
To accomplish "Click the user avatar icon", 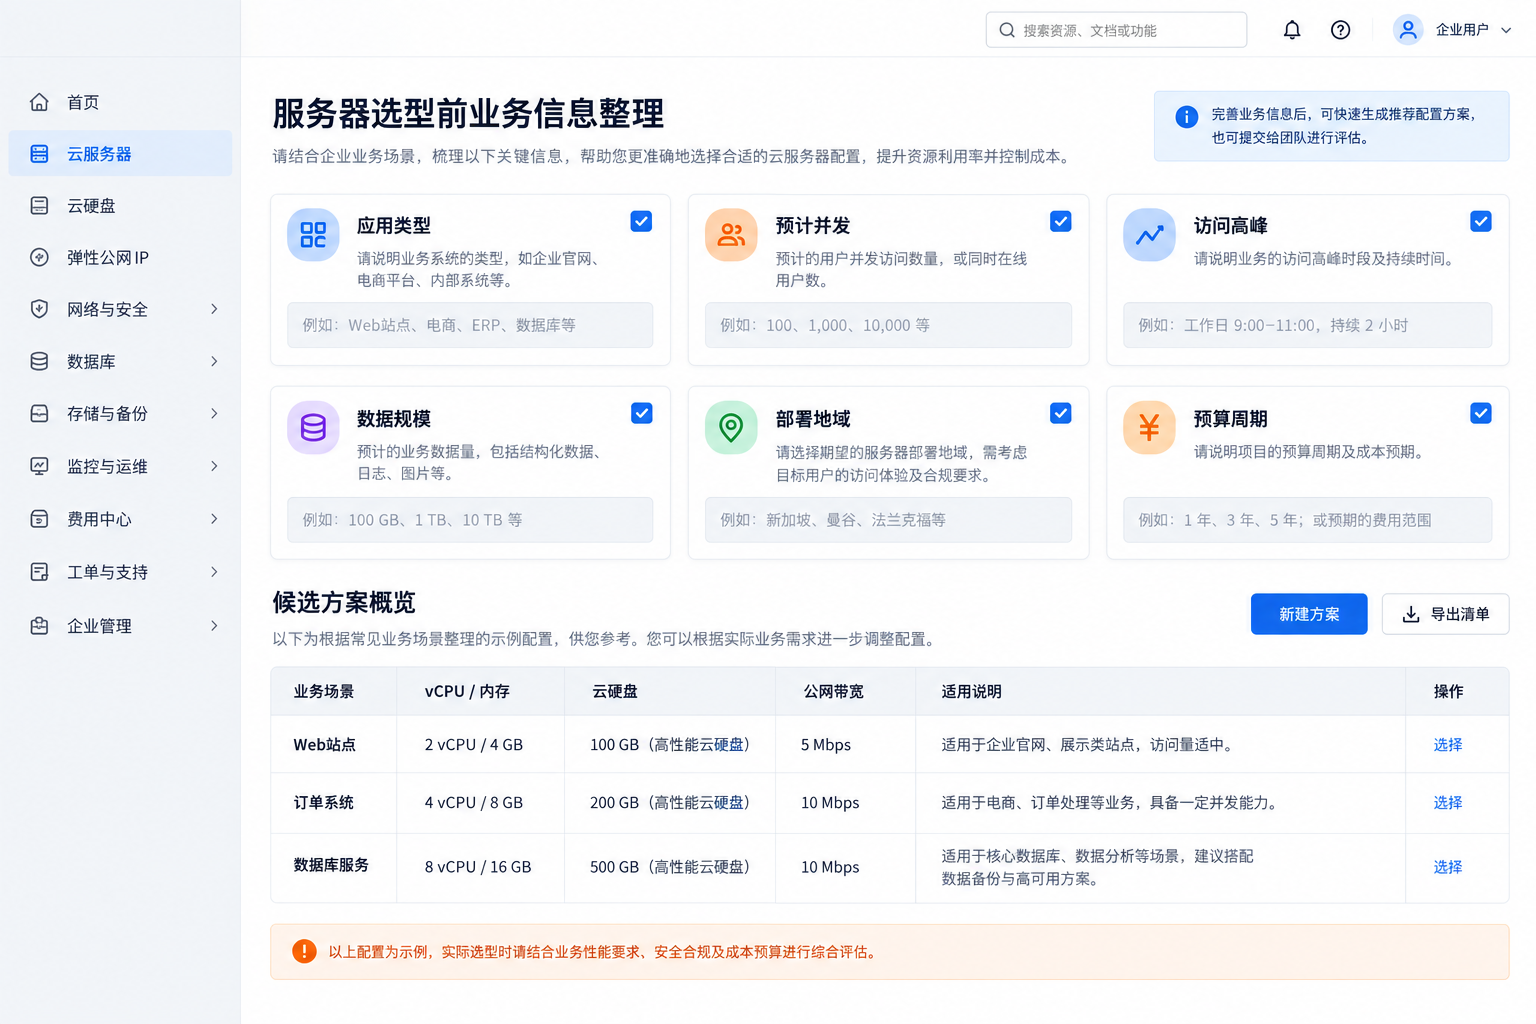I will [1408, 30].
